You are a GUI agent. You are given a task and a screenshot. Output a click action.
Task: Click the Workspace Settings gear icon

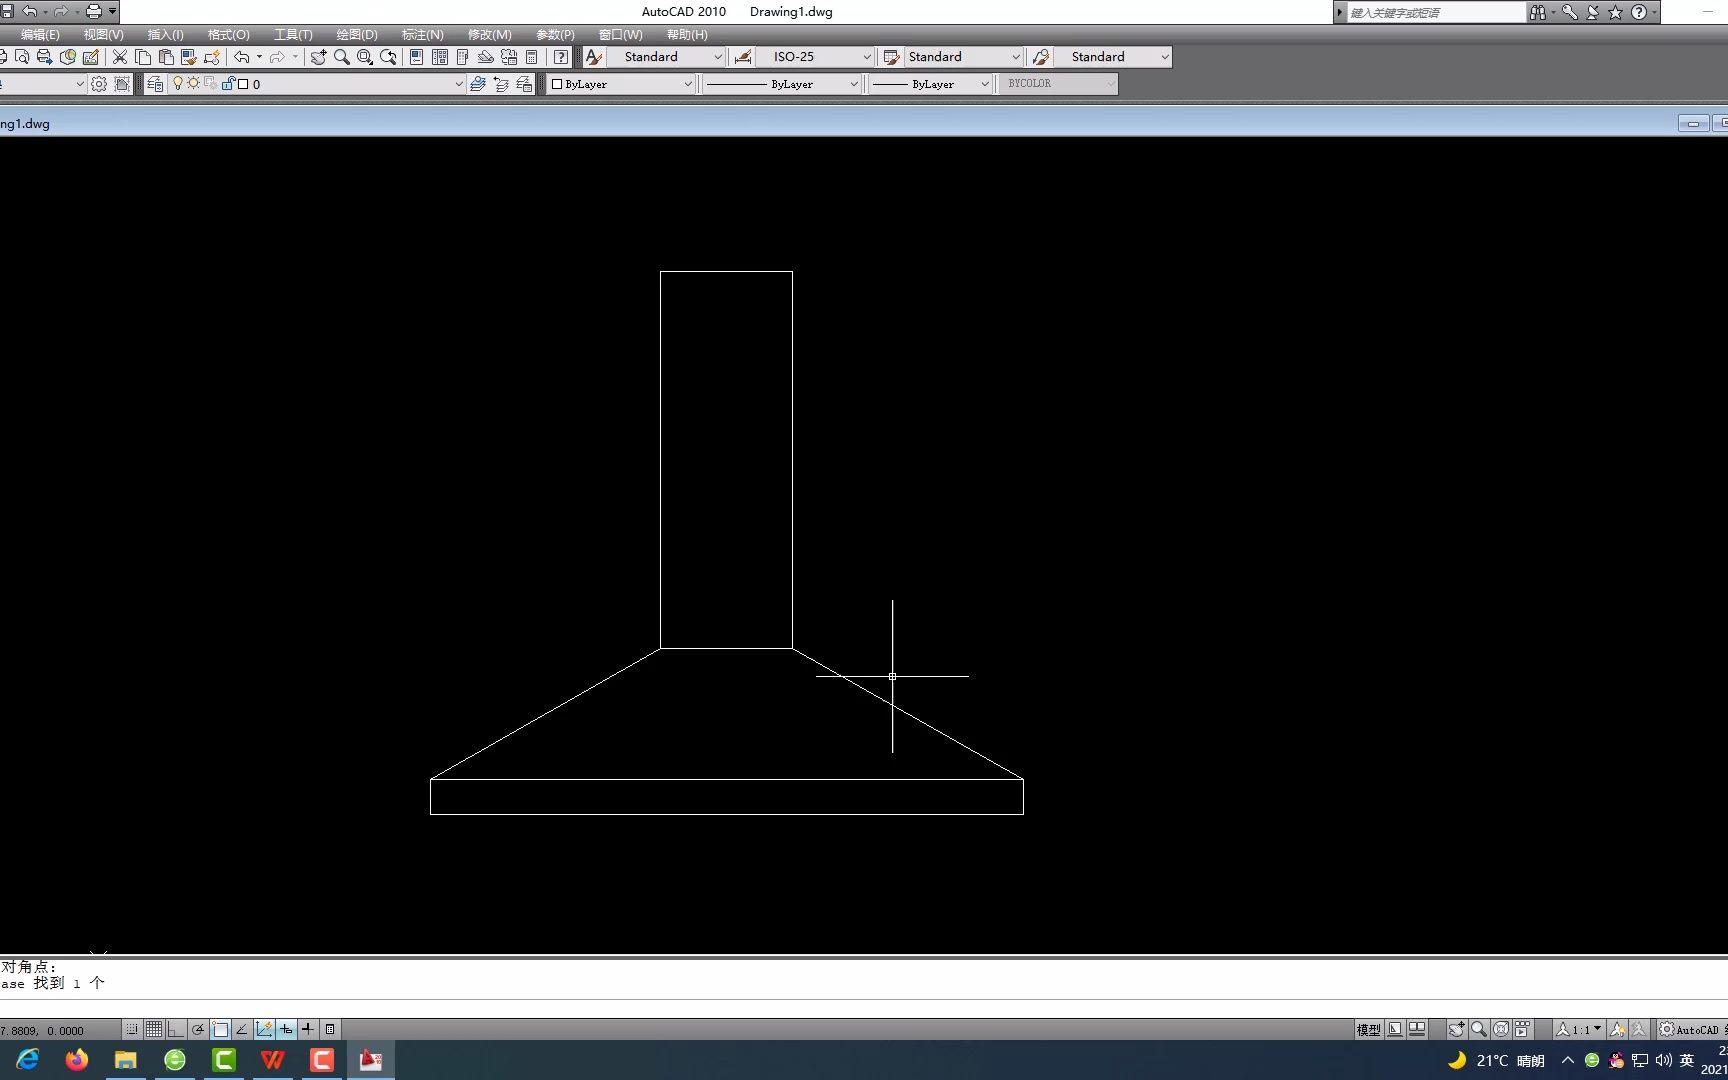click(x=99, y=84)
